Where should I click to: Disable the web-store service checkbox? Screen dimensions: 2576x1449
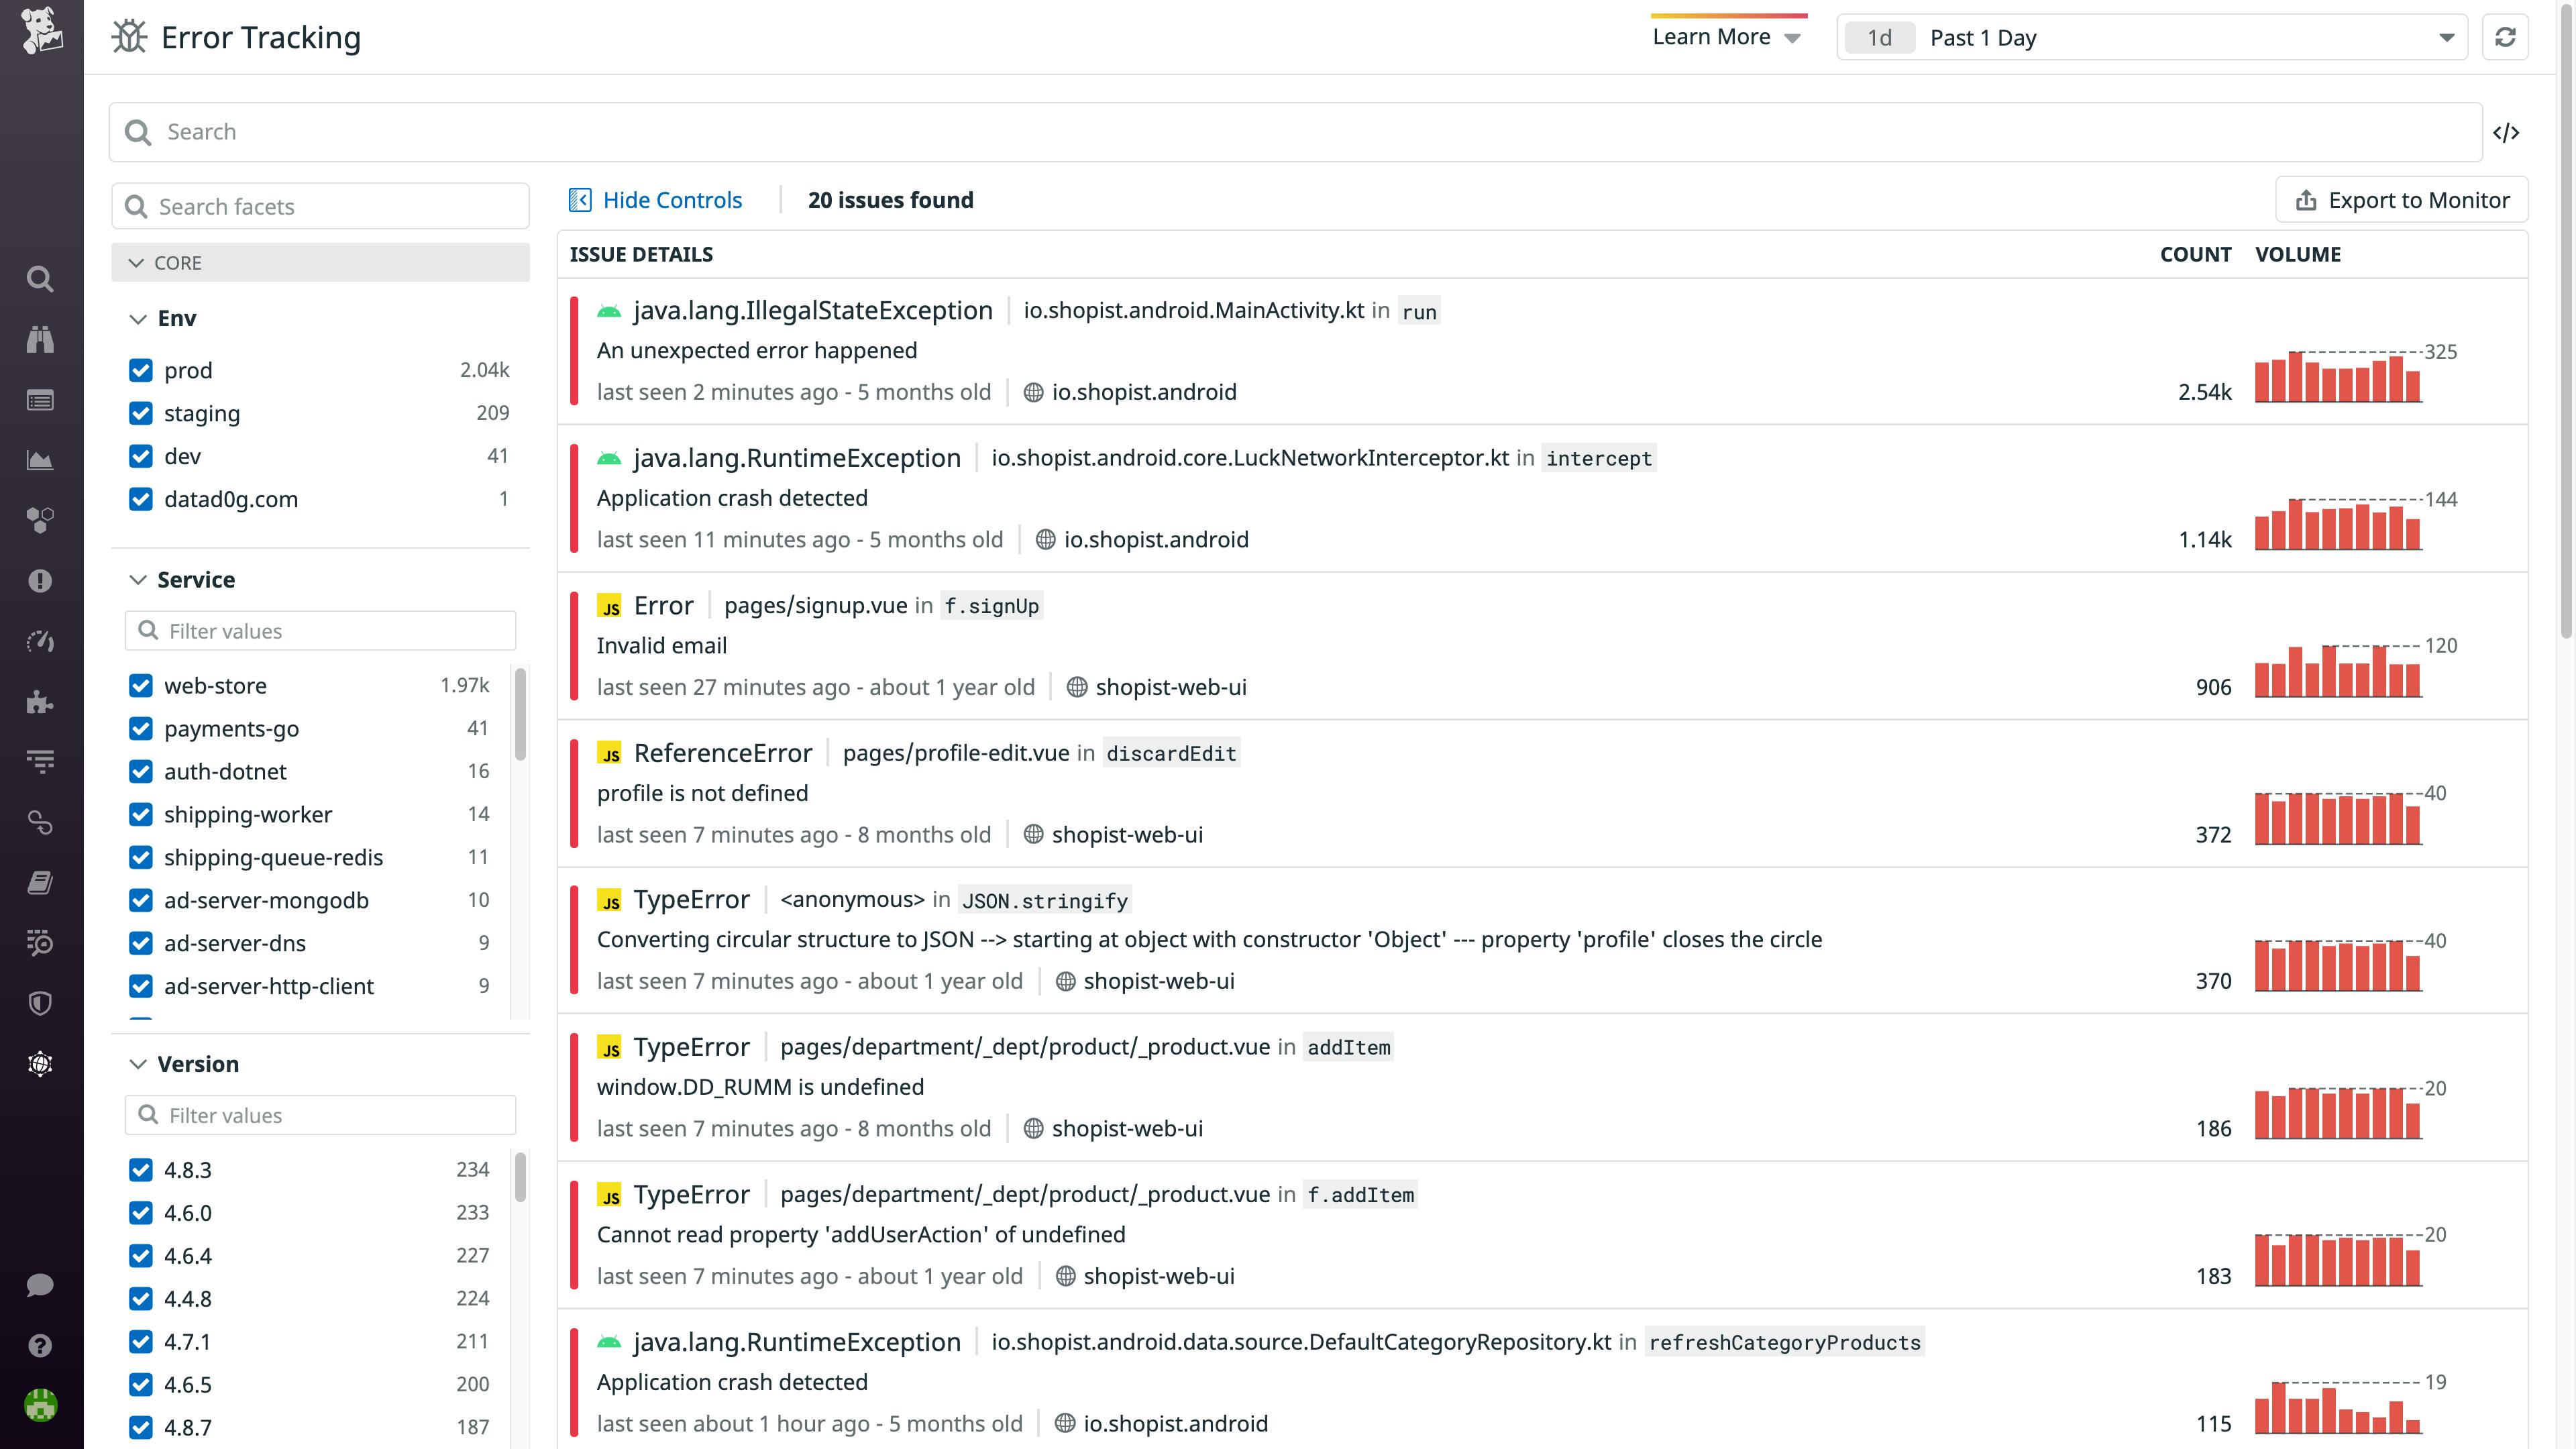point(140,686)
